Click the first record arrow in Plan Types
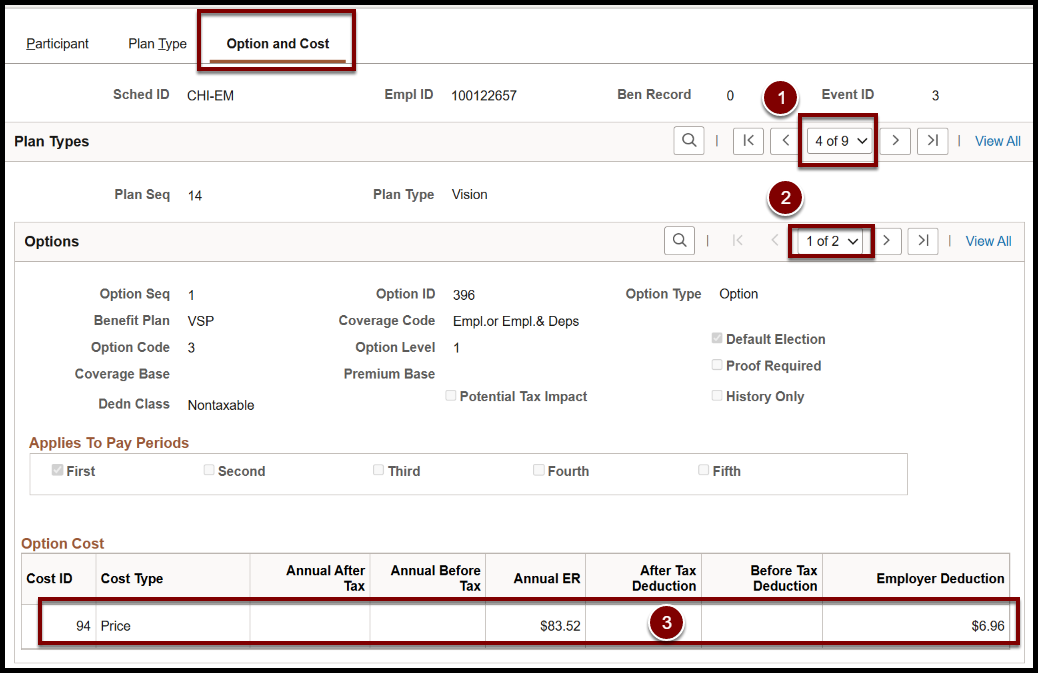Screen dimensions: 1038x673 point(748,141)
